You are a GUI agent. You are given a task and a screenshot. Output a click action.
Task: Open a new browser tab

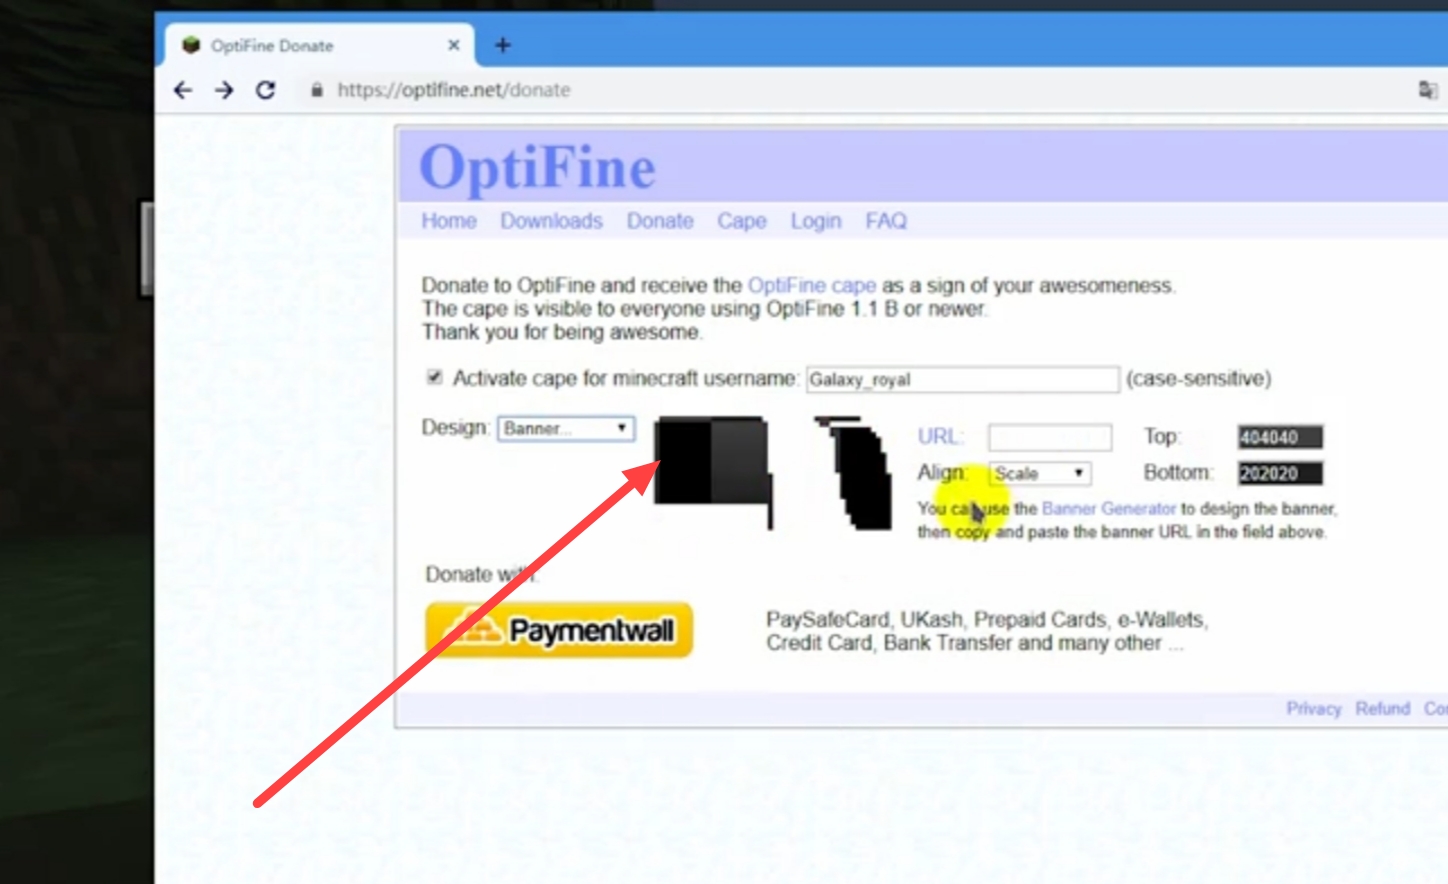tap(502, 45)
